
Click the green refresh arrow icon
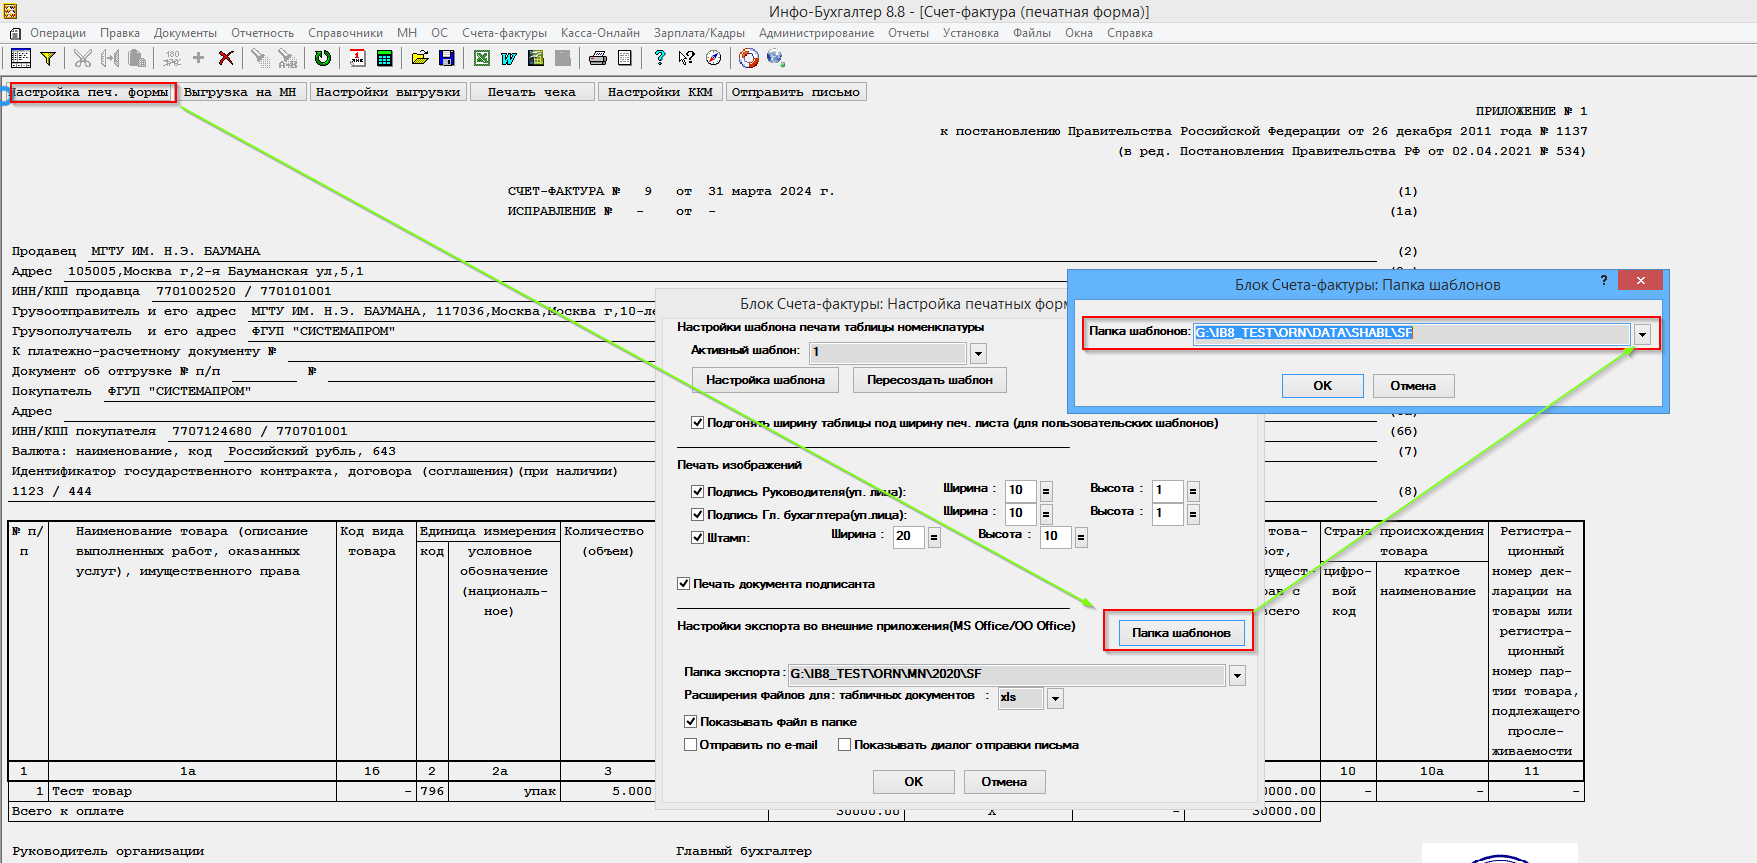323,58
